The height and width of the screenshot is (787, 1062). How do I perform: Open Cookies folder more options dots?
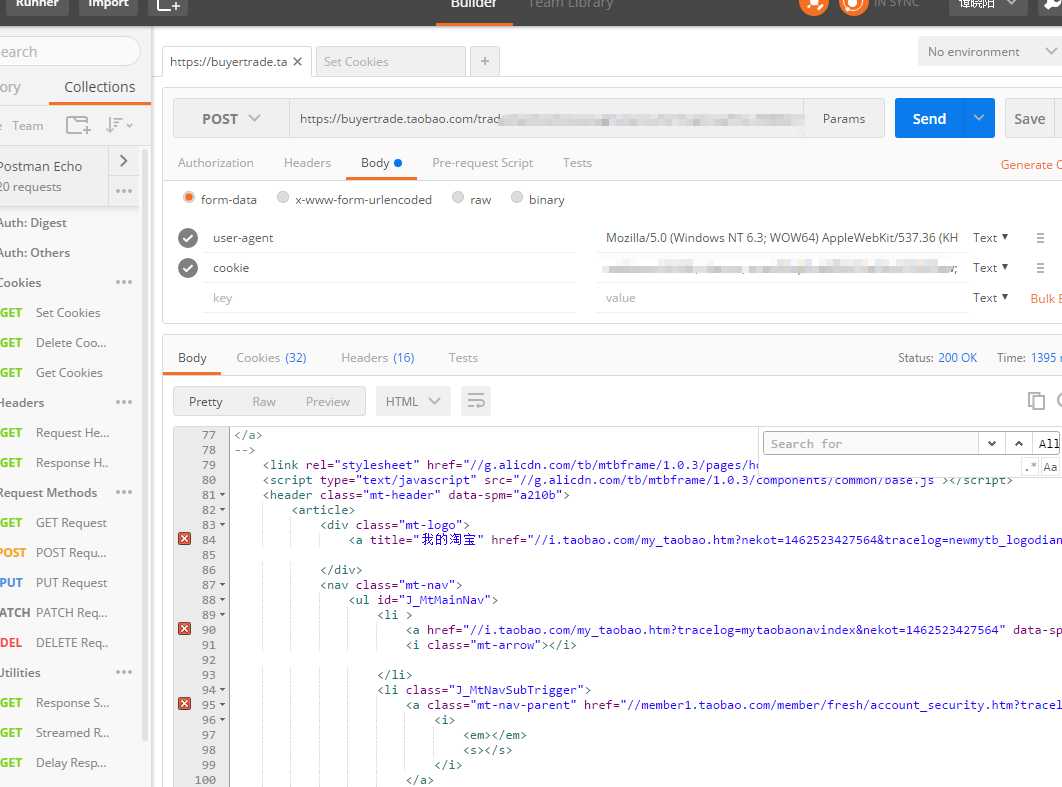(124, 282)
